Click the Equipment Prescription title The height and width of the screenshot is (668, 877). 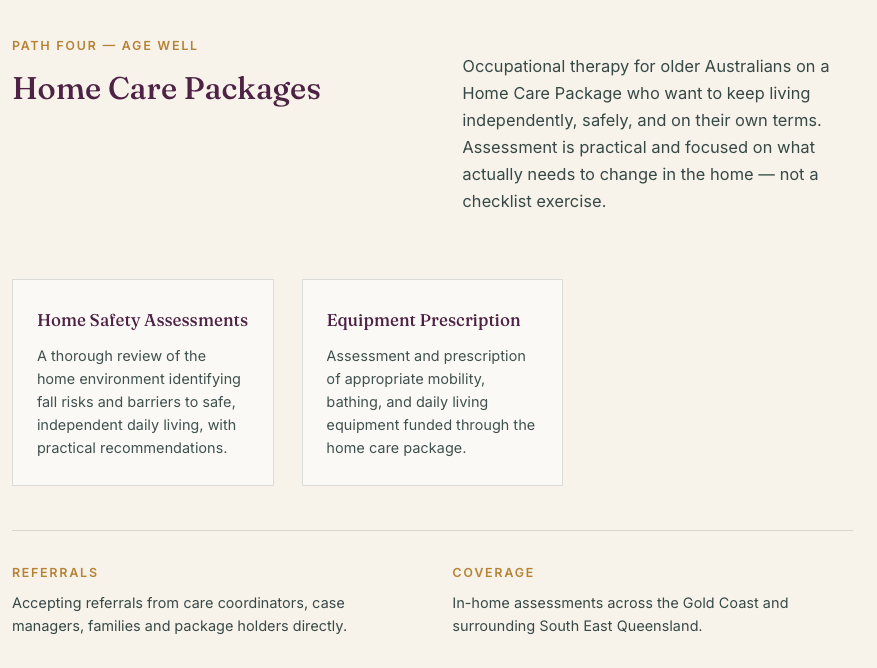[423, 321]
